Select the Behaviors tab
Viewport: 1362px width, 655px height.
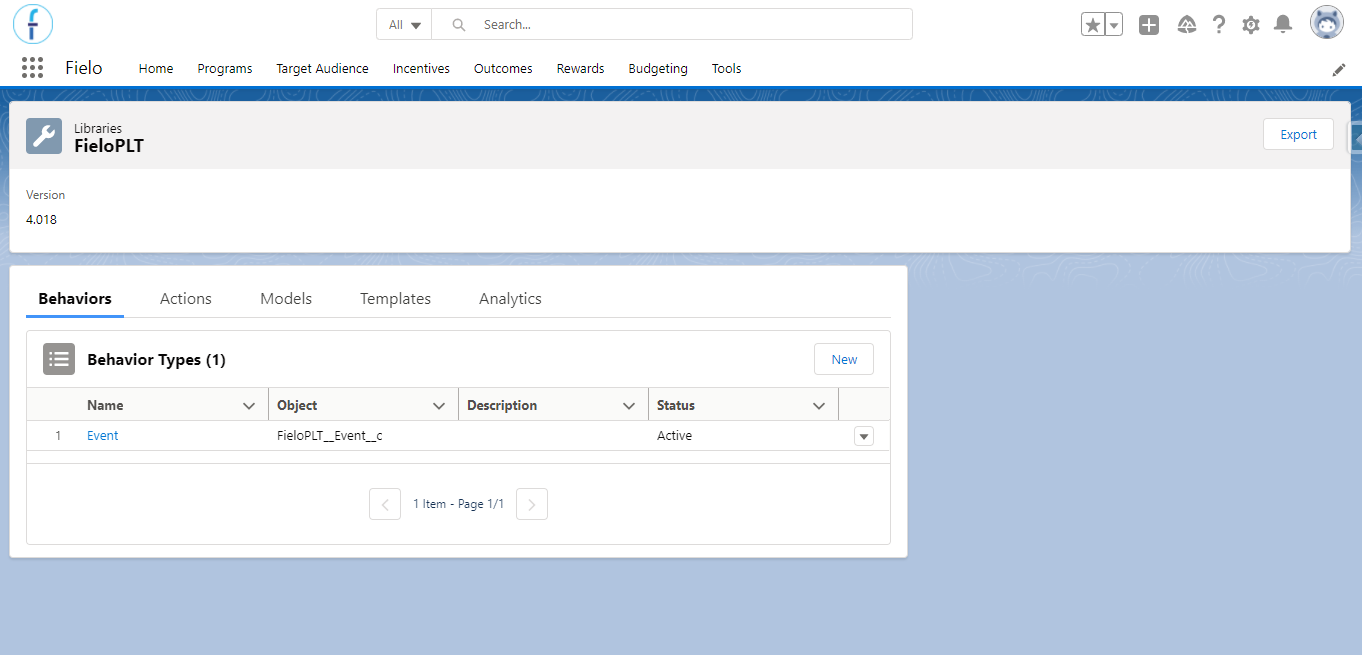coord(75,299)
